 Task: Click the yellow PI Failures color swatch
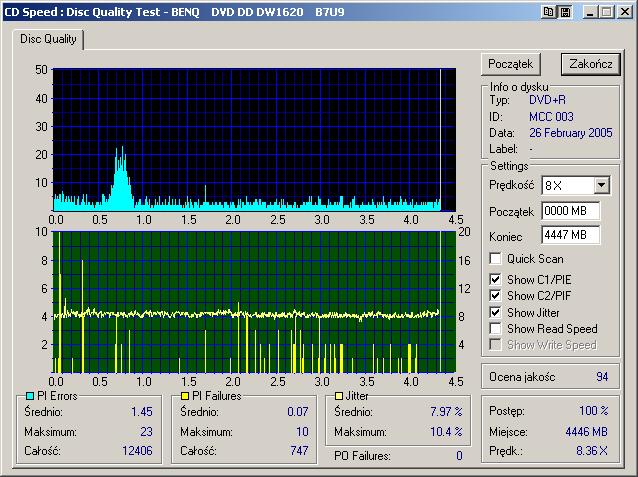(x=185, y=396)
